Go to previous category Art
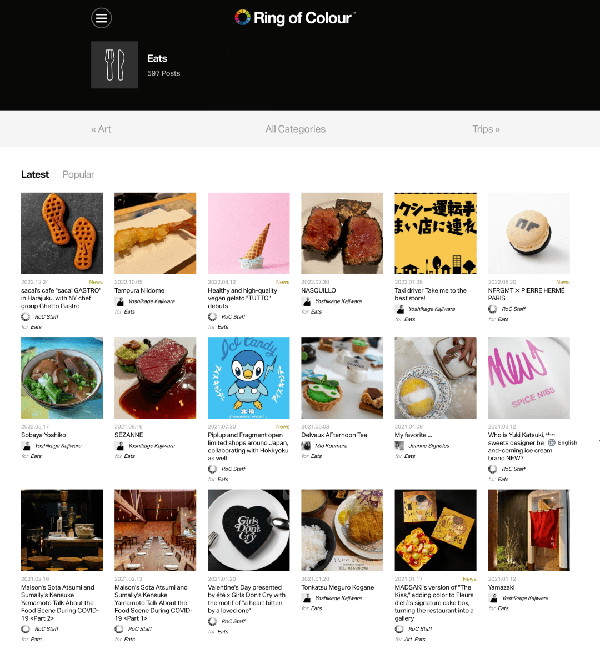Screen dimensions: 600x649 (x=101, y=129)
